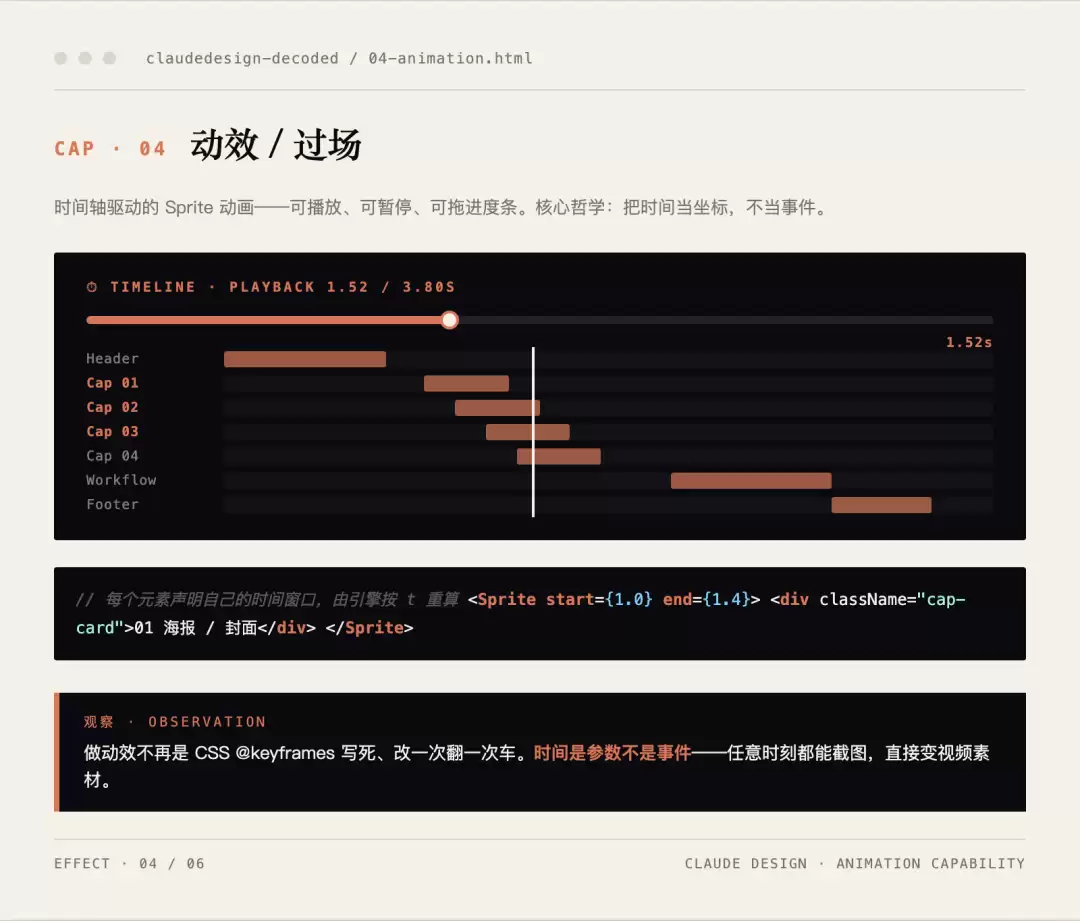
Task: Click the CAP · 04 label
Action: click(110, 149)
